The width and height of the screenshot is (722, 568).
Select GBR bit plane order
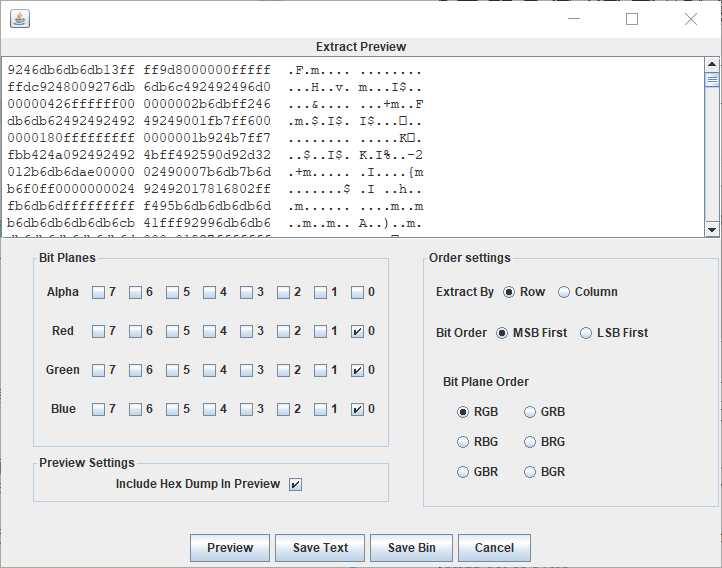pos(463,472)
